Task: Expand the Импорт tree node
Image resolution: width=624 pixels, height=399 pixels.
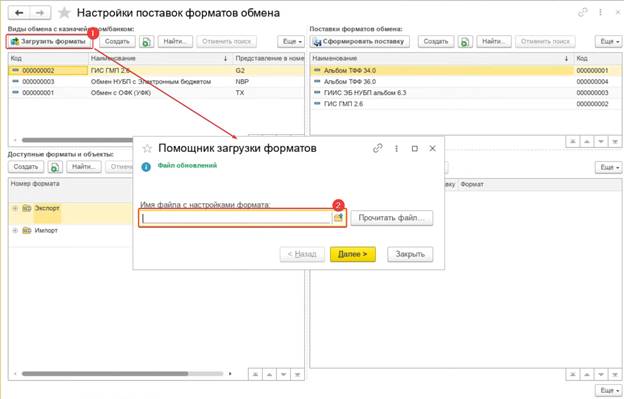Action: 15,230
